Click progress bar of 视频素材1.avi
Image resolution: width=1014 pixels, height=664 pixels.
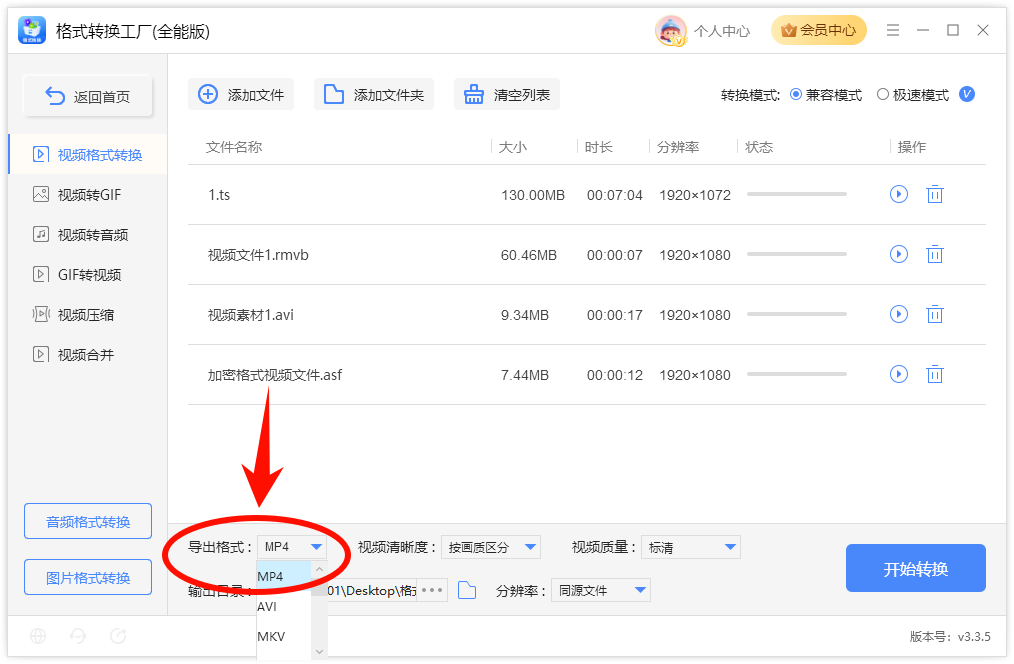[x=797, y=314]
